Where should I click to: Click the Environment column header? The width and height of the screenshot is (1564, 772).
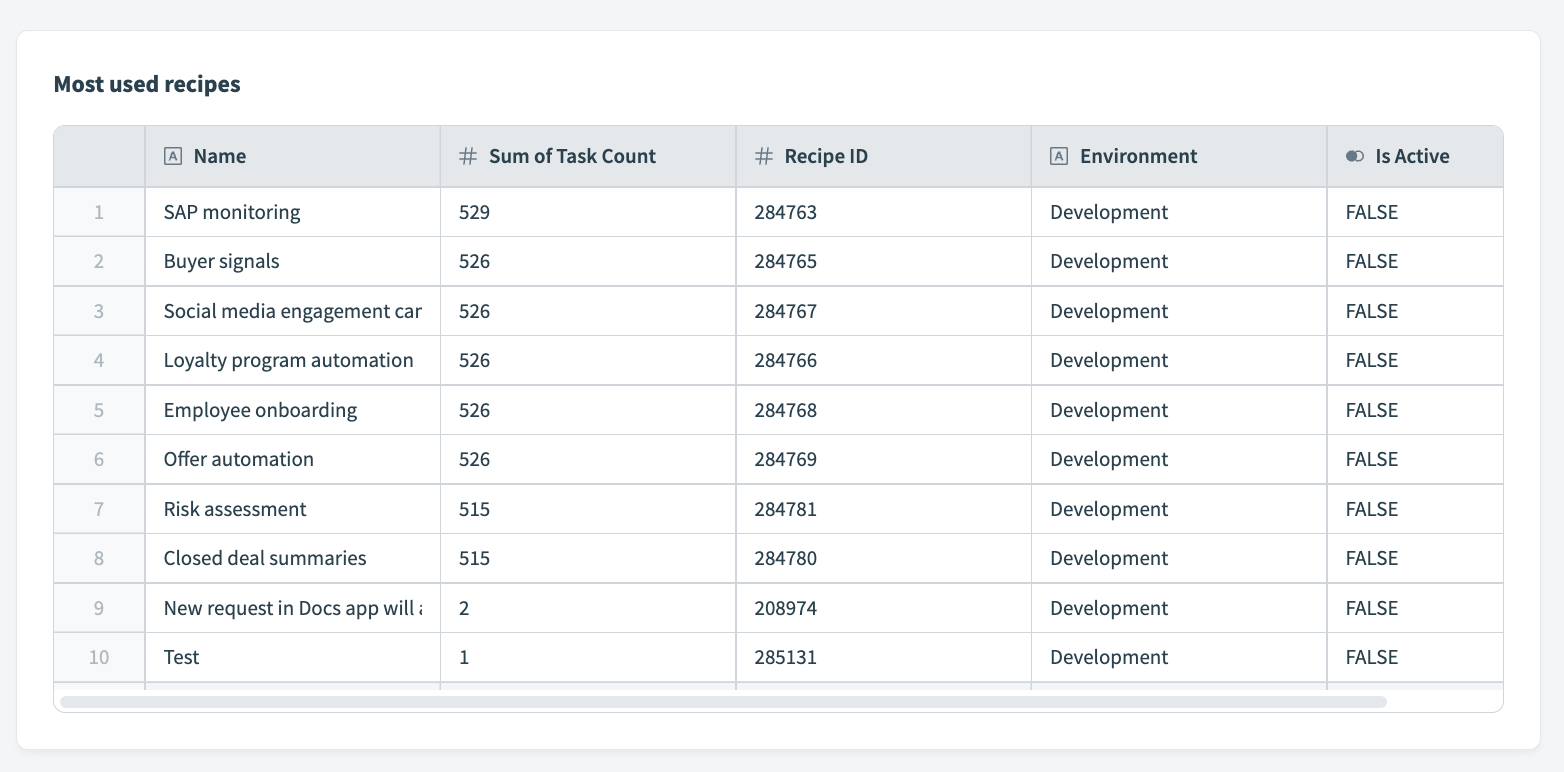[1138, 156]
